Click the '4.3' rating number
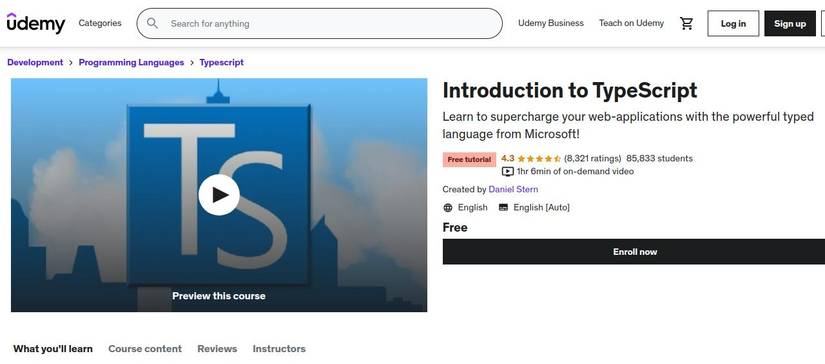Screen dimensions: 825x364 pos(508,158)
